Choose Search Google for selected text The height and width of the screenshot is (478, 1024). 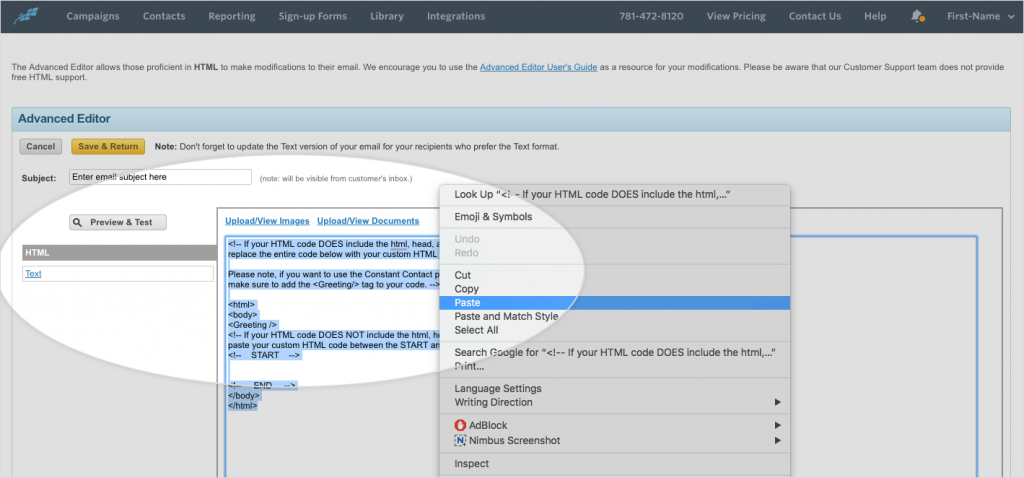tap(615, 353)
